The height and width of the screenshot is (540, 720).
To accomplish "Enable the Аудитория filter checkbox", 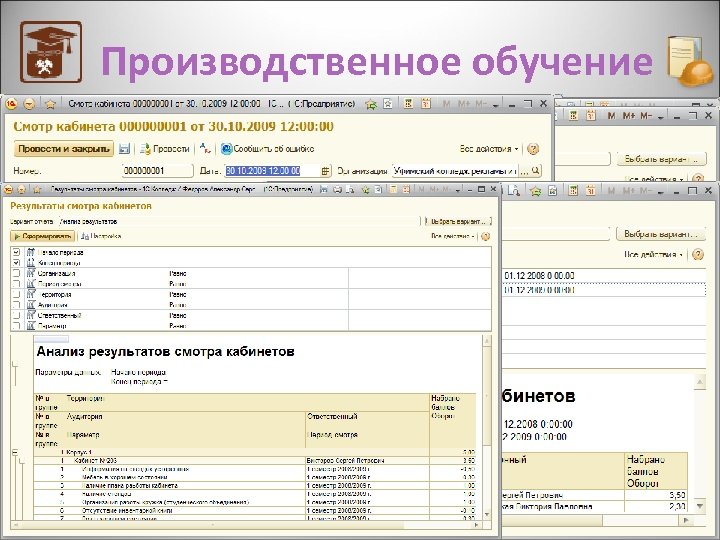I will [x=17, y=305].
